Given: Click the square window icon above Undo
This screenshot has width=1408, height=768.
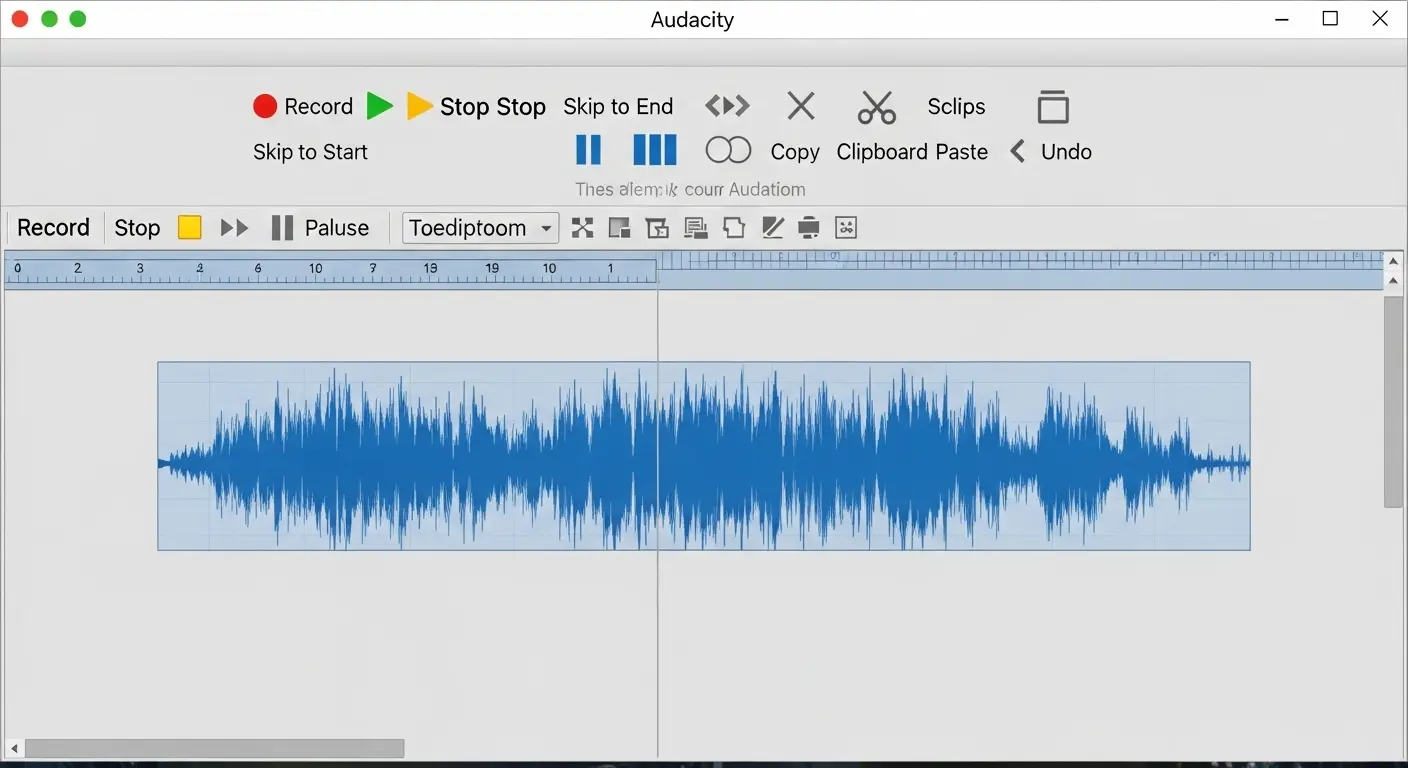Looking at the screenshot, I should (1053, 106).
